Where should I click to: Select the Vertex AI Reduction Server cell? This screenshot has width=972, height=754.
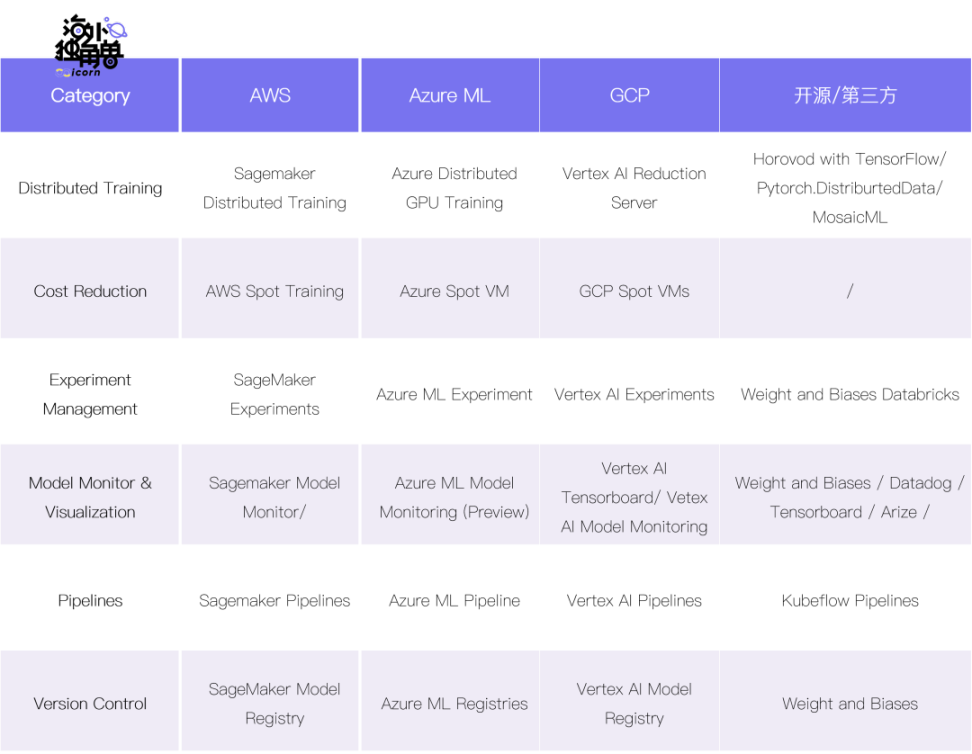(x=634, y=188)
